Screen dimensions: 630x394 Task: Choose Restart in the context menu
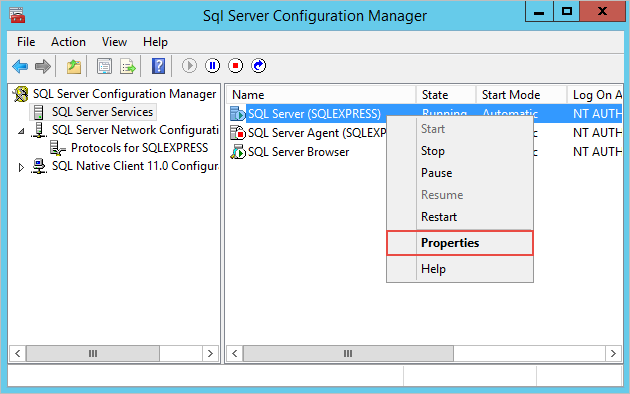pyautogui.click(x=439, y=217)
